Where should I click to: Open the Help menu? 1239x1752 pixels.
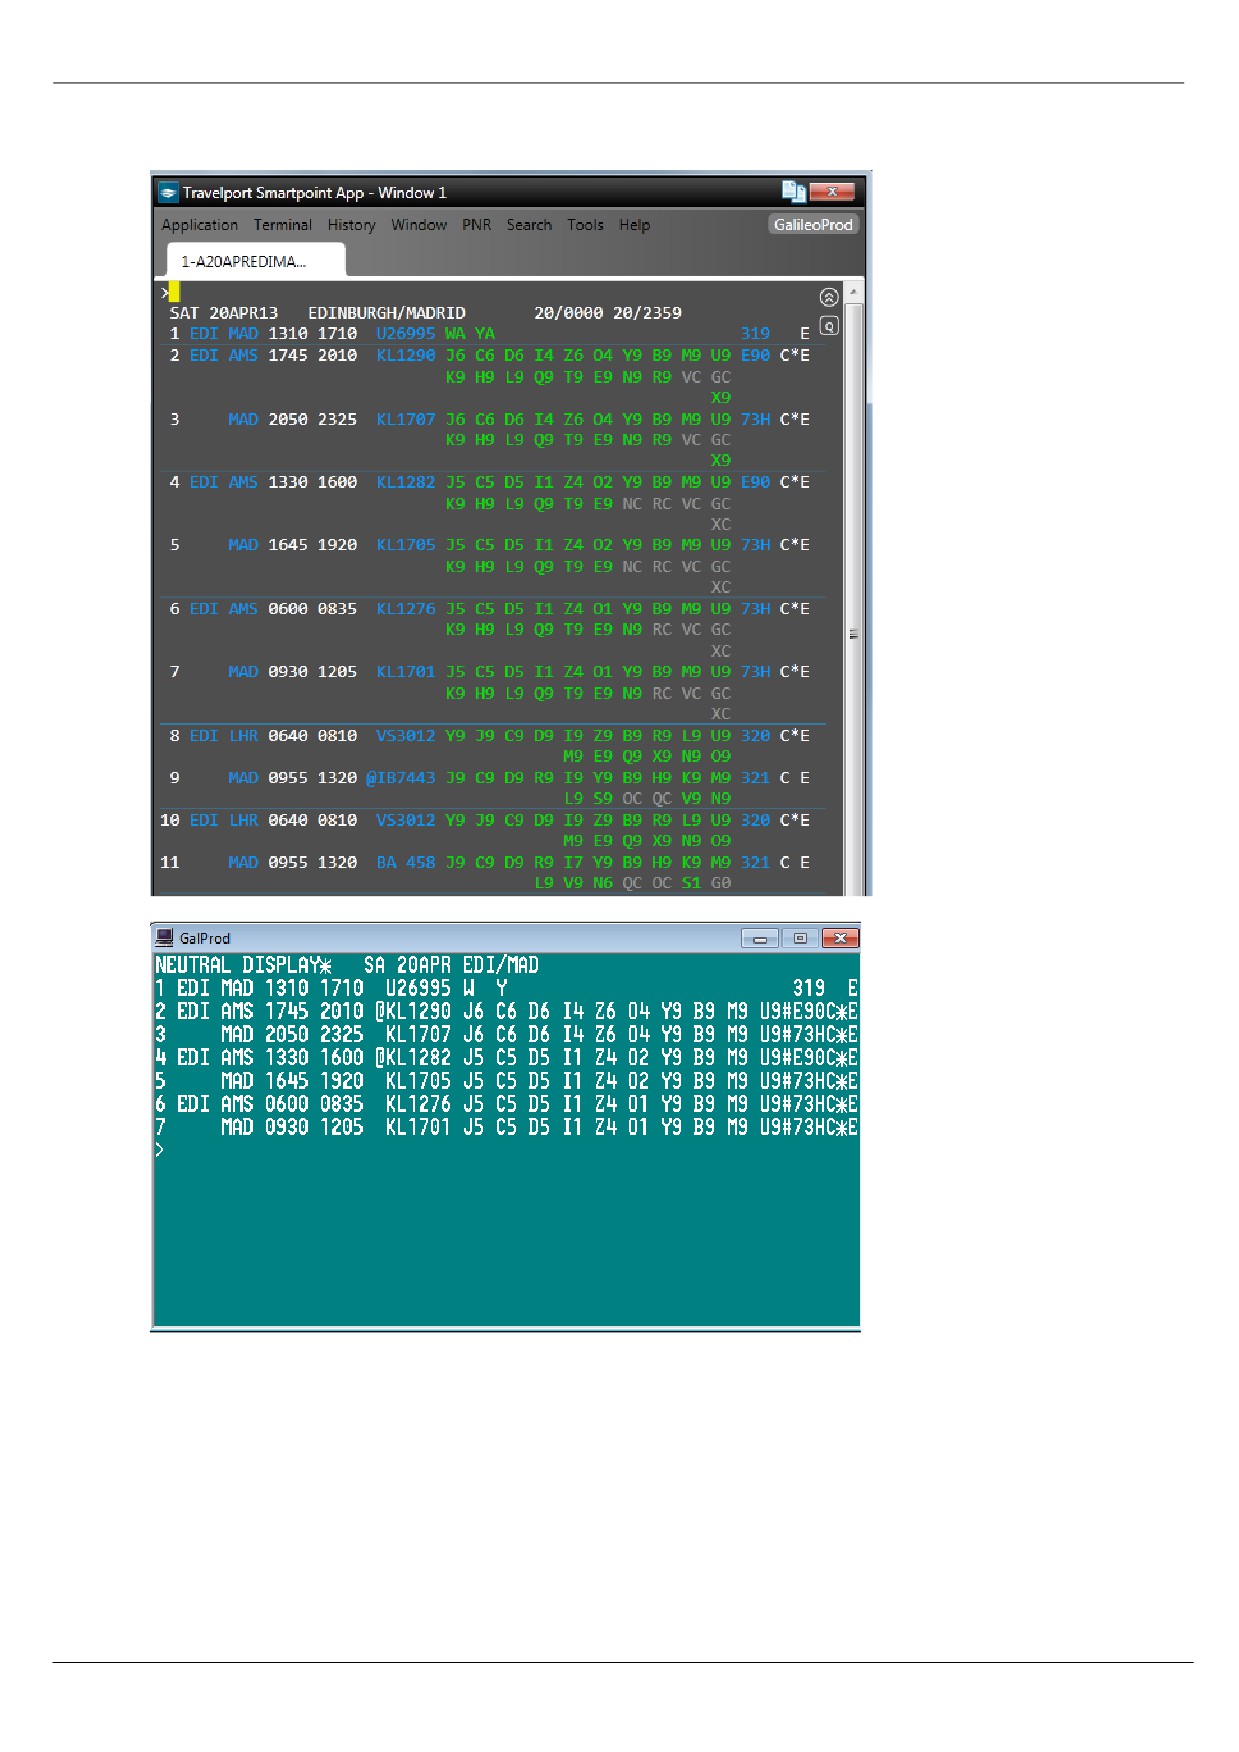634,225
